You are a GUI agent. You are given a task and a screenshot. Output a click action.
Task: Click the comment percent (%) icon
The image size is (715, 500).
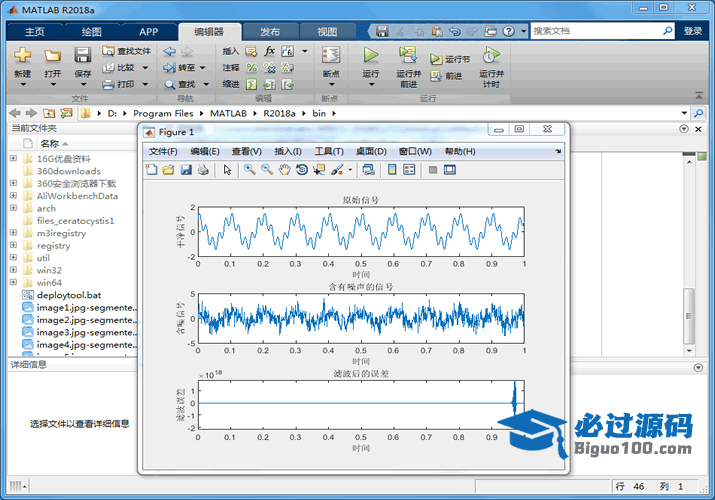tap(251, 68)
